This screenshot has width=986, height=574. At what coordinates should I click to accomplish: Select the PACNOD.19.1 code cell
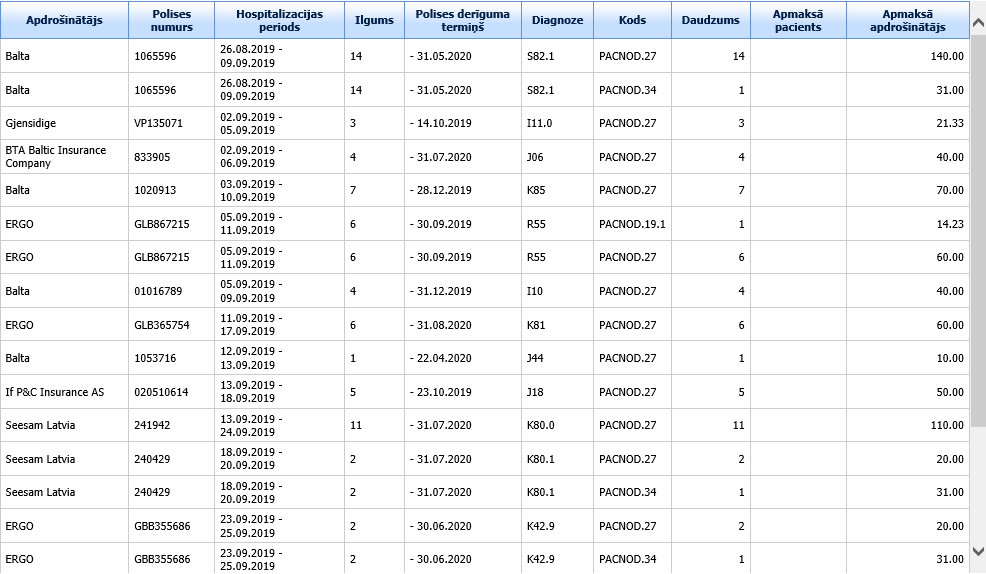point(631,224)
